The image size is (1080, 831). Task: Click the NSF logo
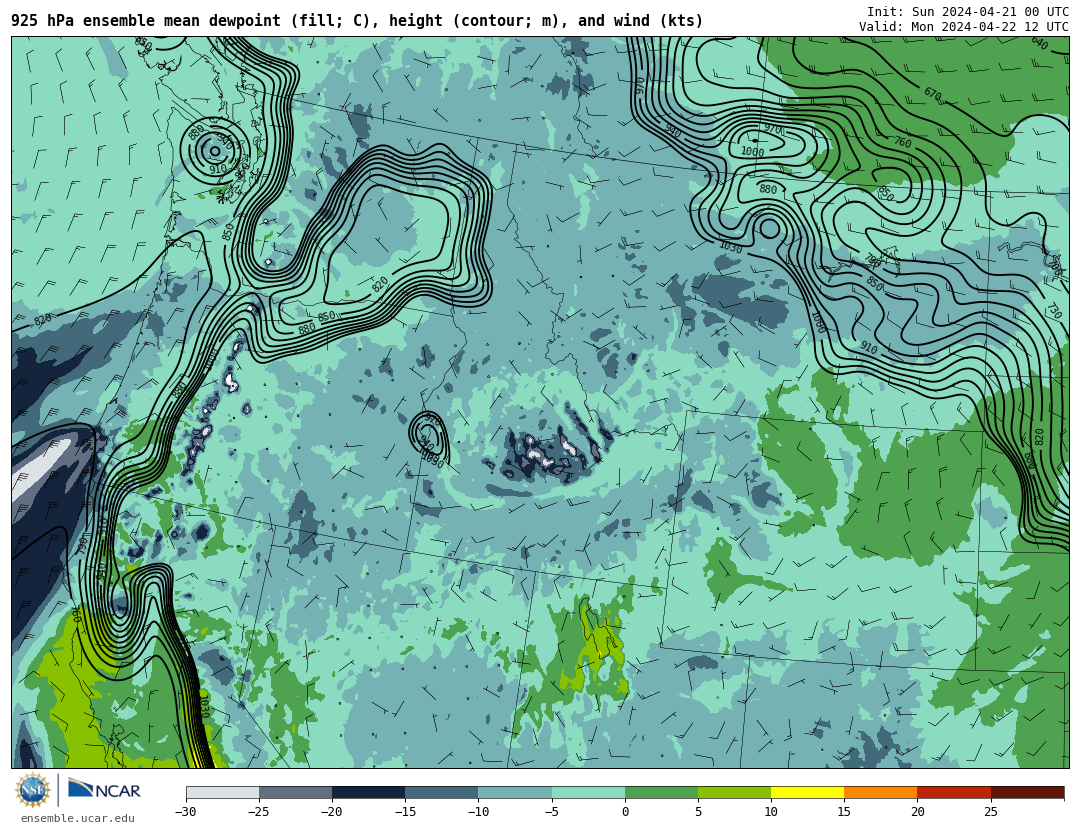pos(33,790)
